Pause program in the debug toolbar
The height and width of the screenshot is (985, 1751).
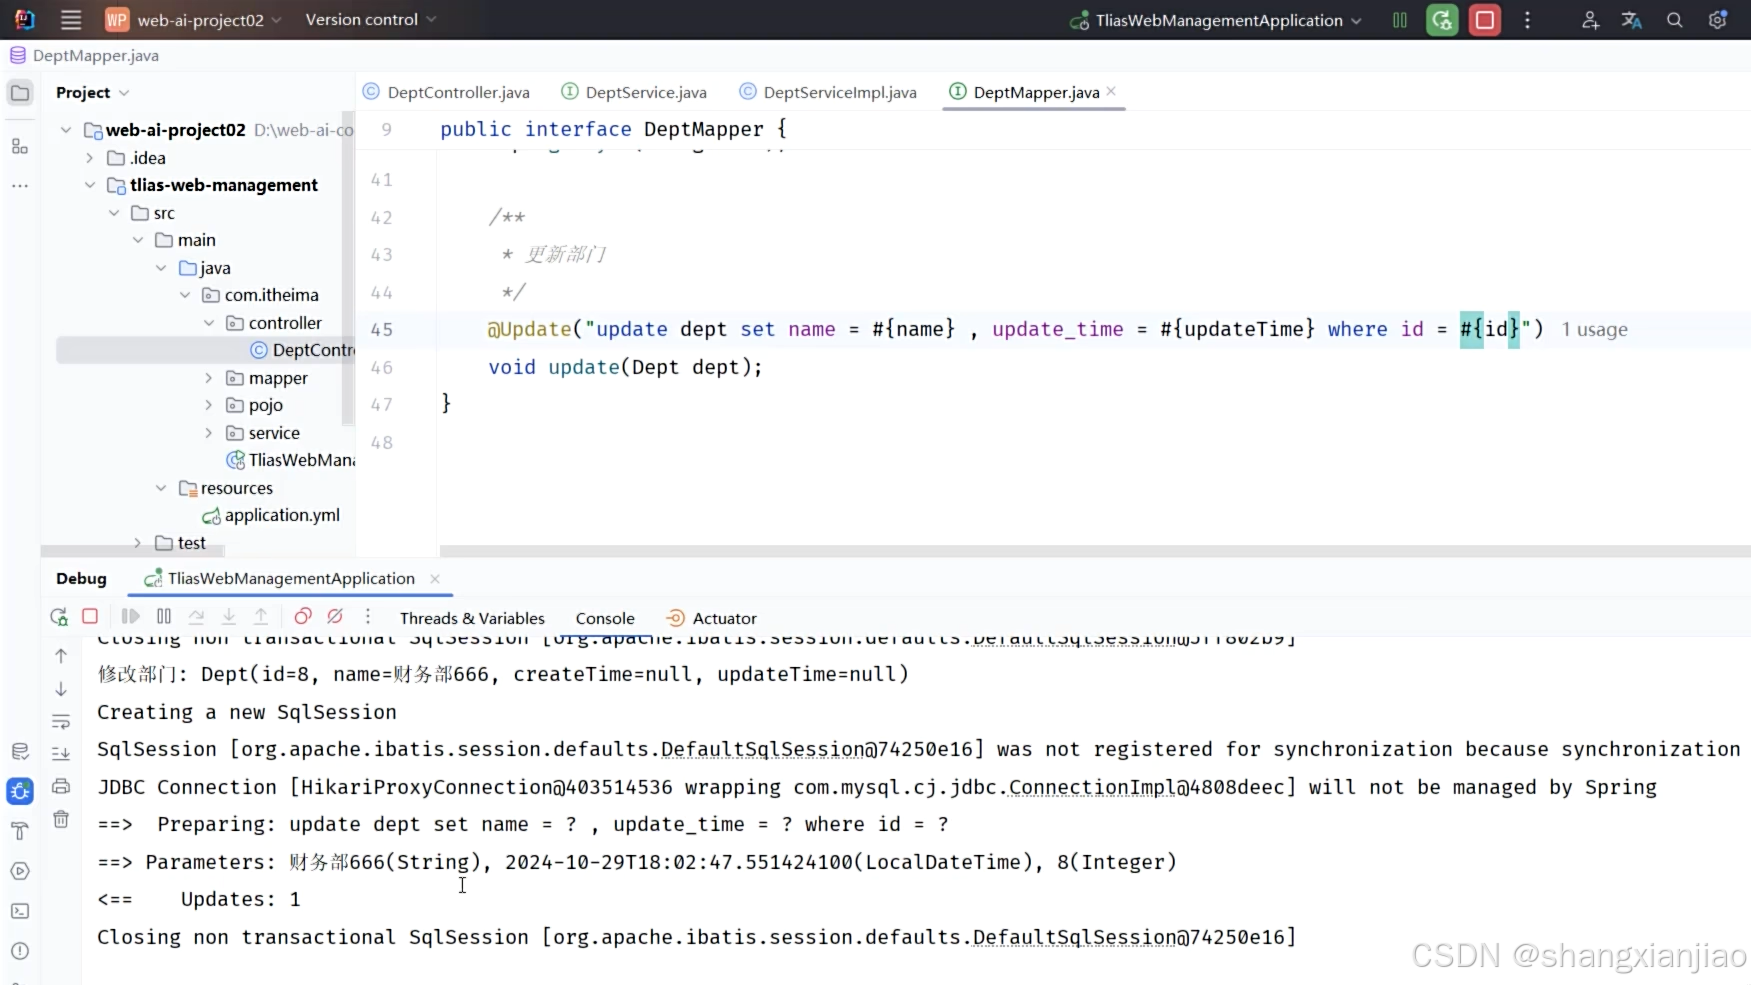click(x=164, y=617)
